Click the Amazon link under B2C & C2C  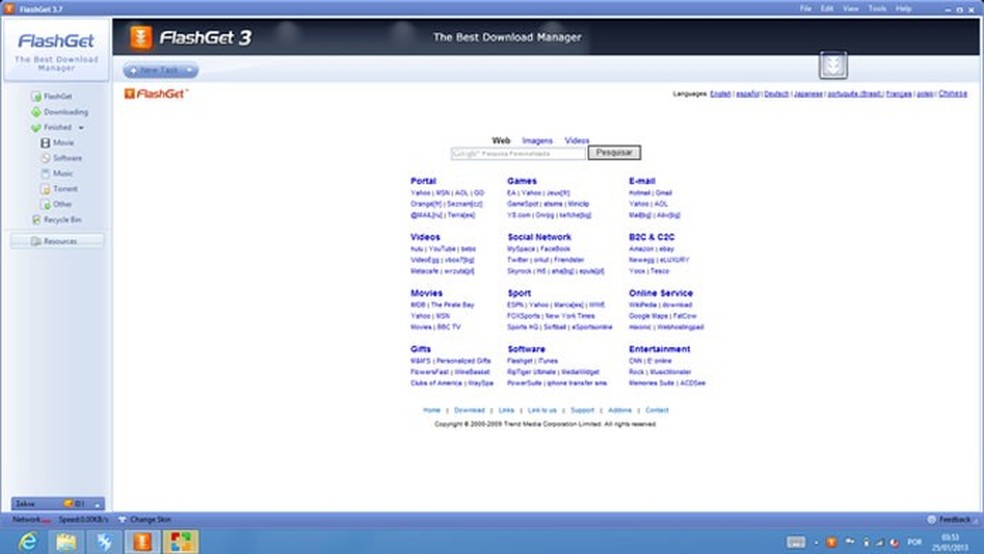click(x=641, y=249)
